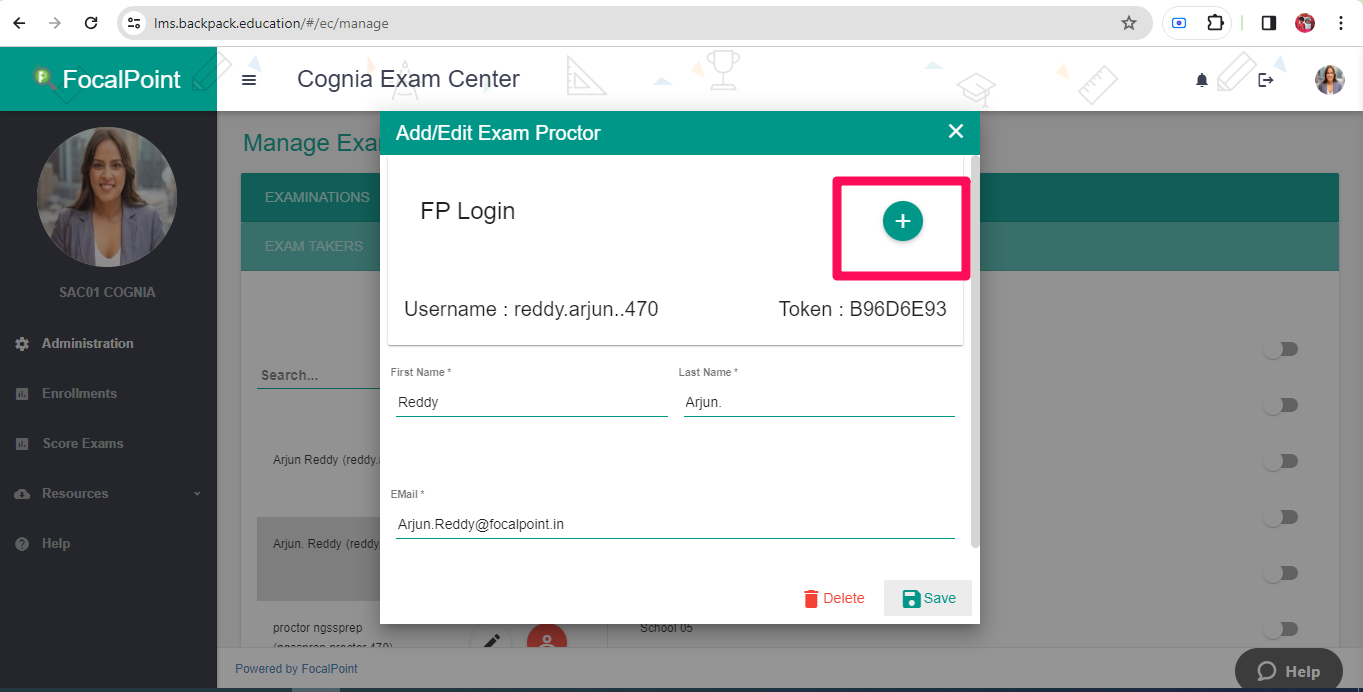Open the hamburger navigation menu
The image size is (1363, 692).
point(249,80)
